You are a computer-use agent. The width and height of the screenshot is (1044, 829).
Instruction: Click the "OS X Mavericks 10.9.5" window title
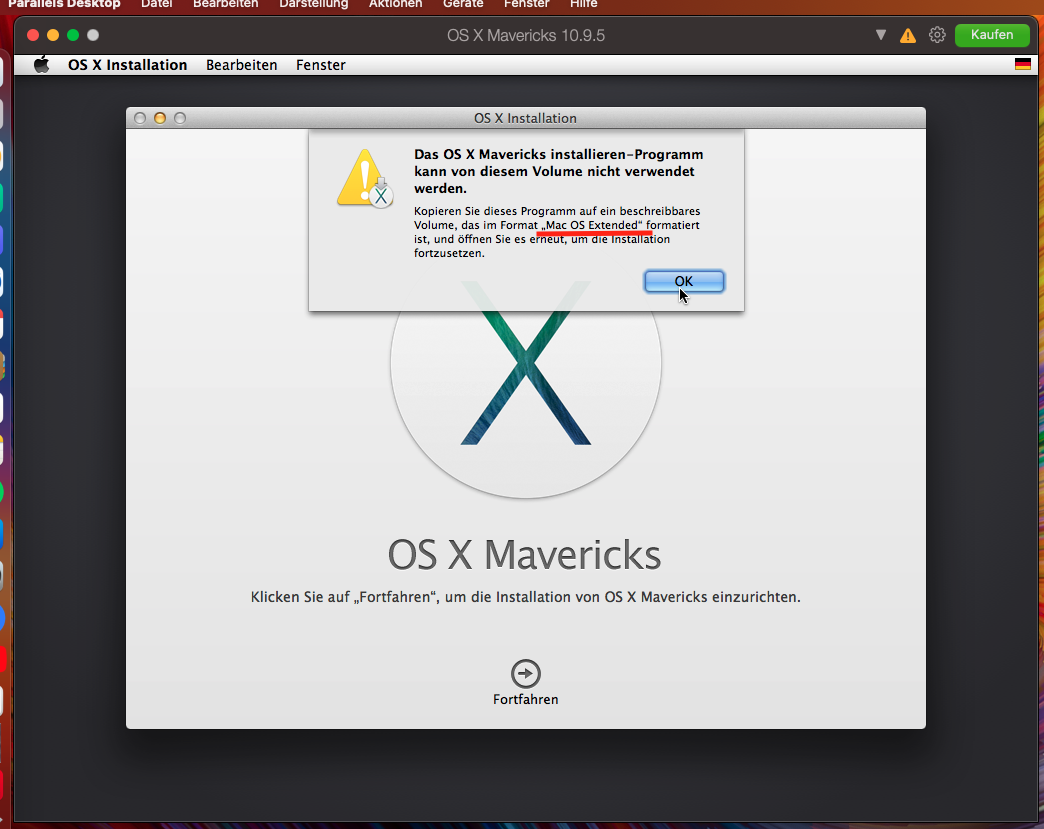coord(526,35)
